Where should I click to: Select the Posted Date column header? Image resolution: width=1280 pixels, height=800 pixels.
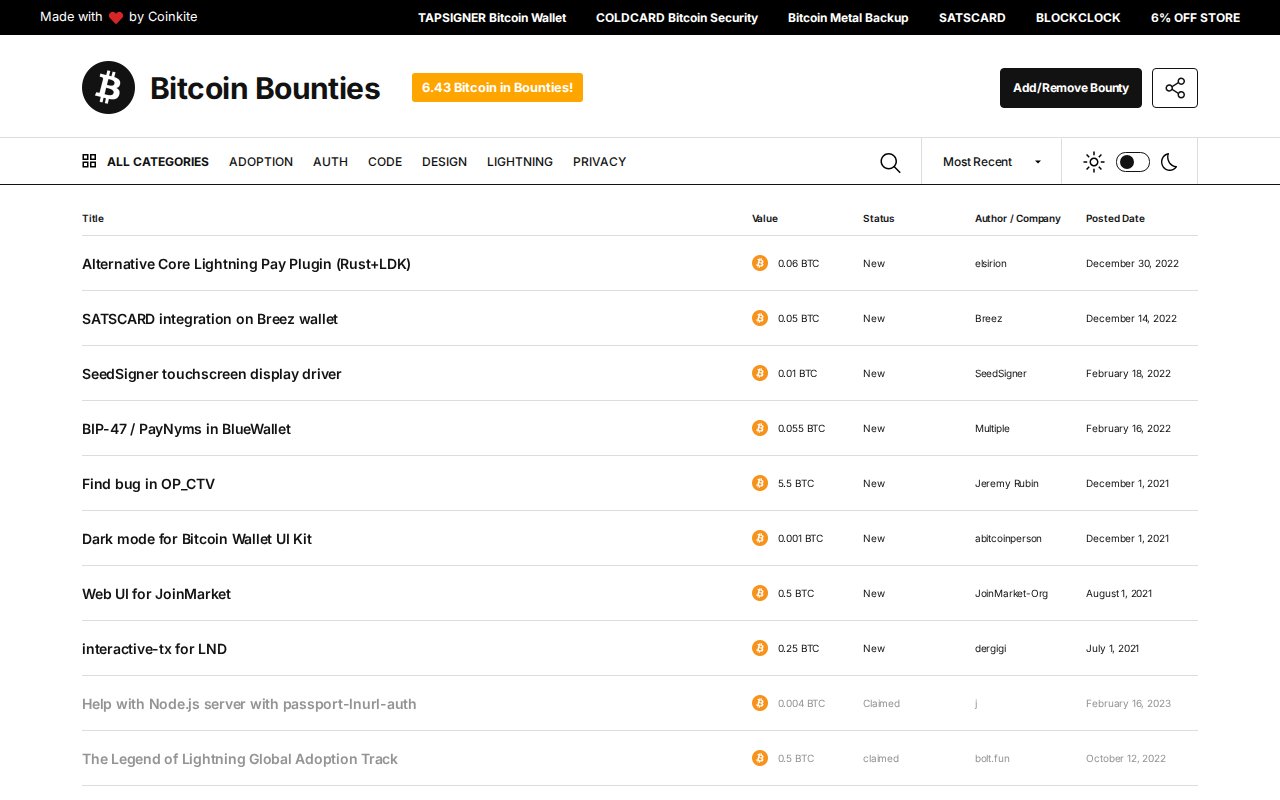[x=1114, y=218]
